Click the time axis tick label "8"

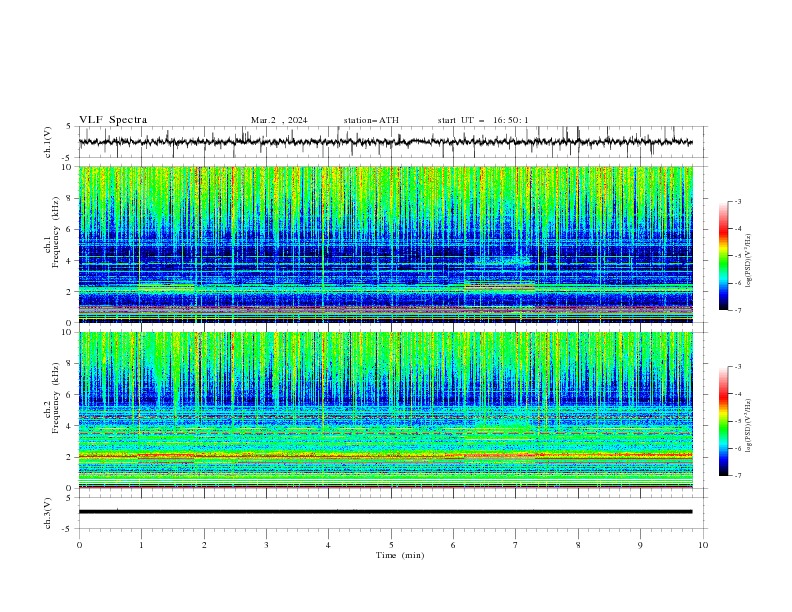pos(578,545)
